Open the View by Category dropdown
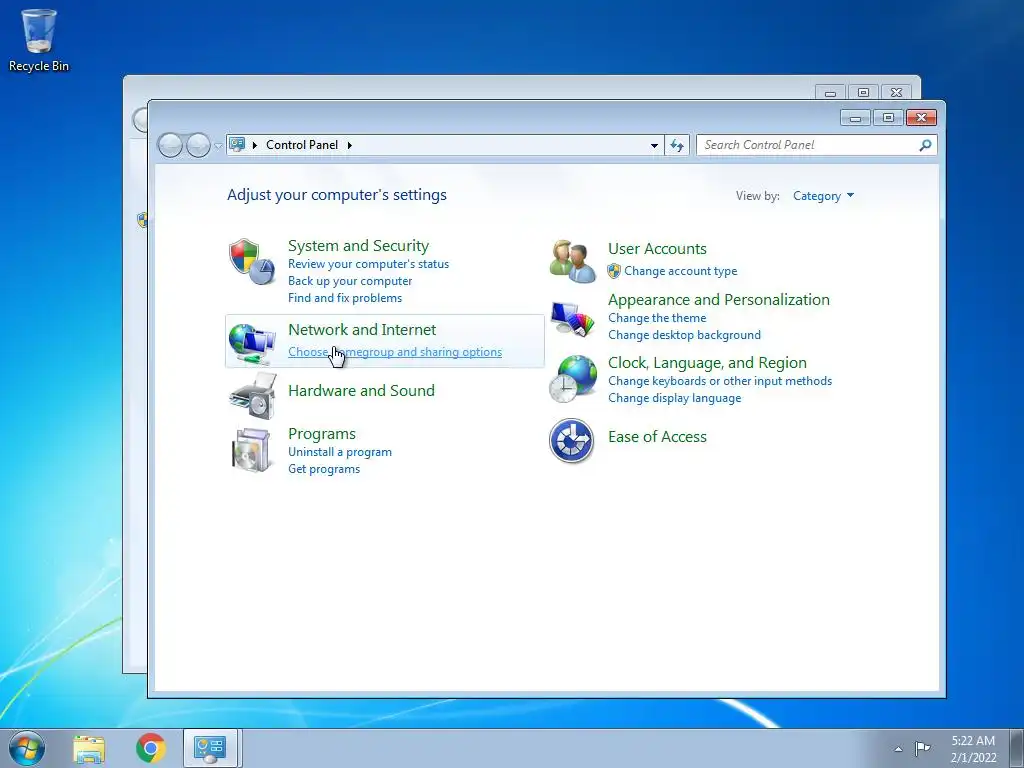The height and width of the screenshot is (768, 1024). tap(824, 196)
